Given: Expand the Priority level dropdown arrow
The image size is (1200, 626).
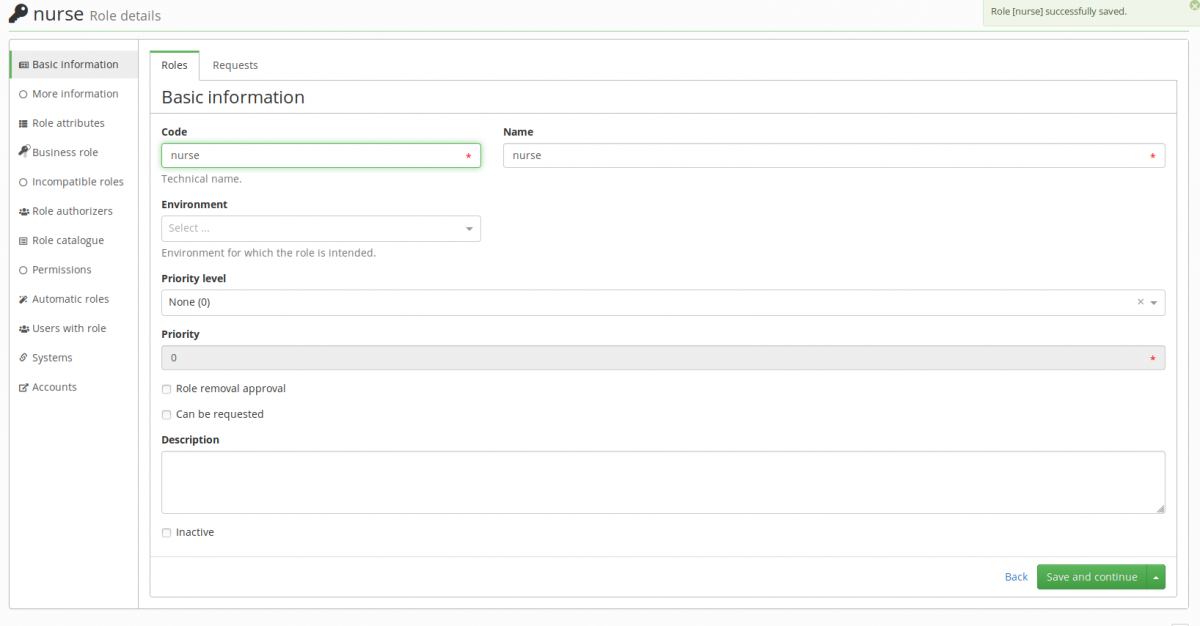Looking at the screenshot, I should (x=1154, y=302).
